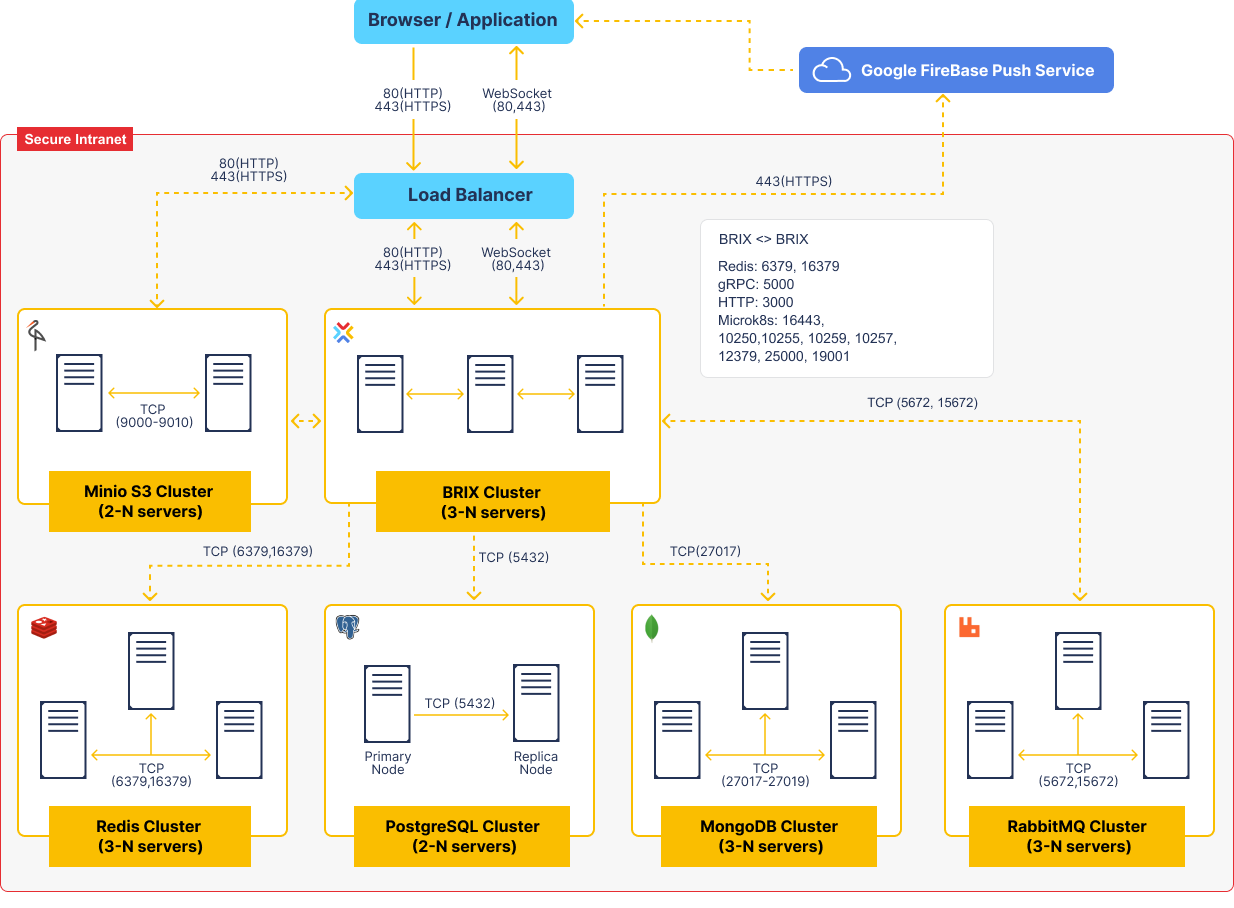Image resolution: width=1234 pixels, height=908 pixels.
Task: Click the yellow RabbitMQ Cluster banner
Action: [x=1076, y=837]
